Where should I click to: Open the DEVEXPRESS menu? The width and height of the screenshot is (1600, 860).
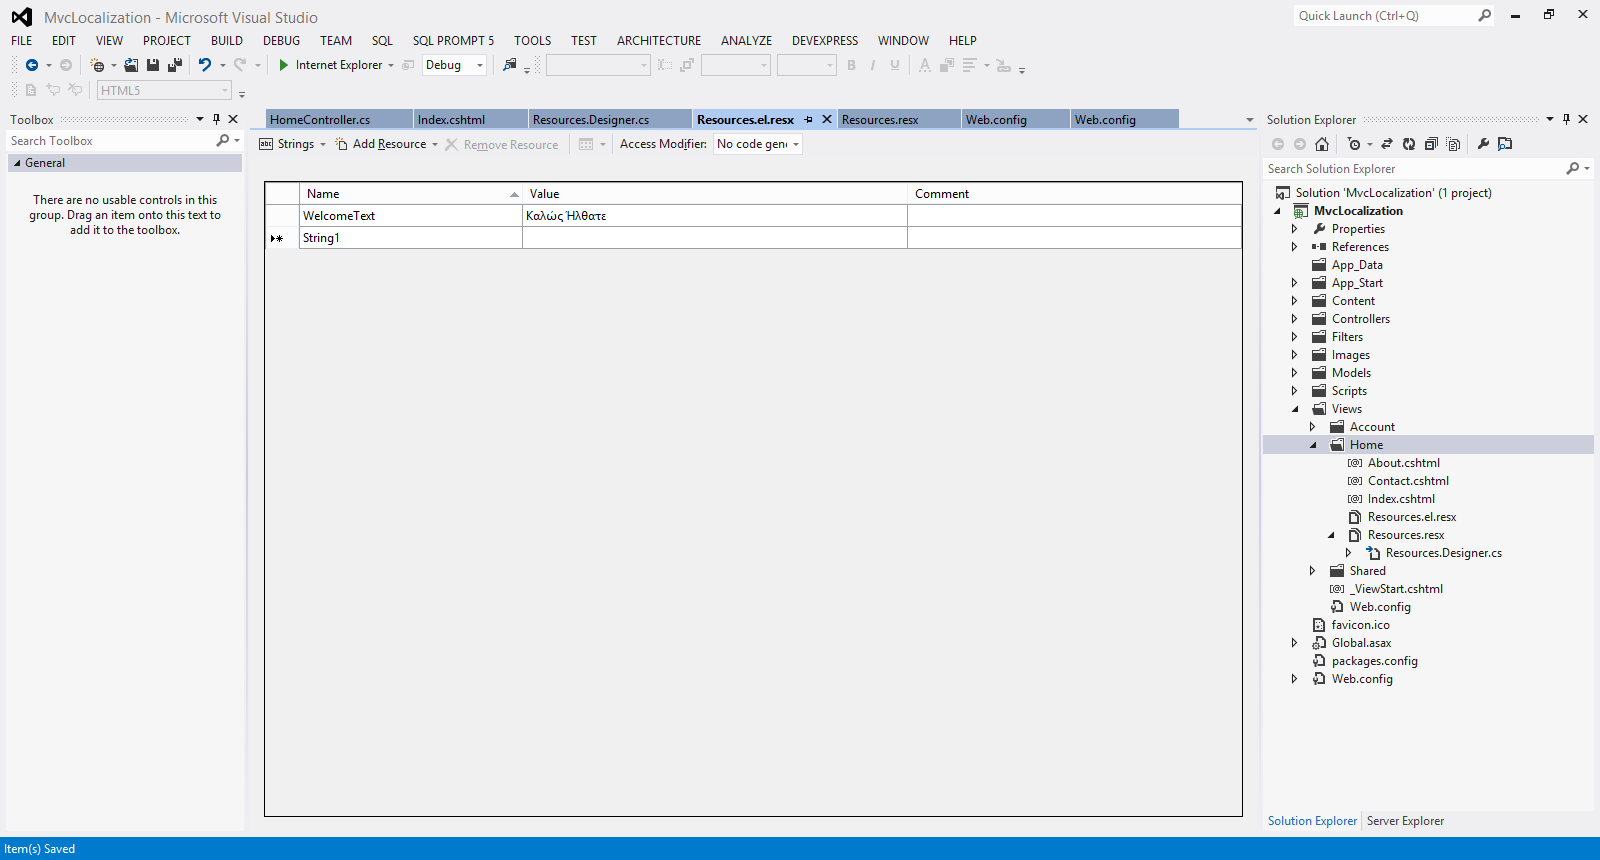pyautogui.click(x=825, y=41)
